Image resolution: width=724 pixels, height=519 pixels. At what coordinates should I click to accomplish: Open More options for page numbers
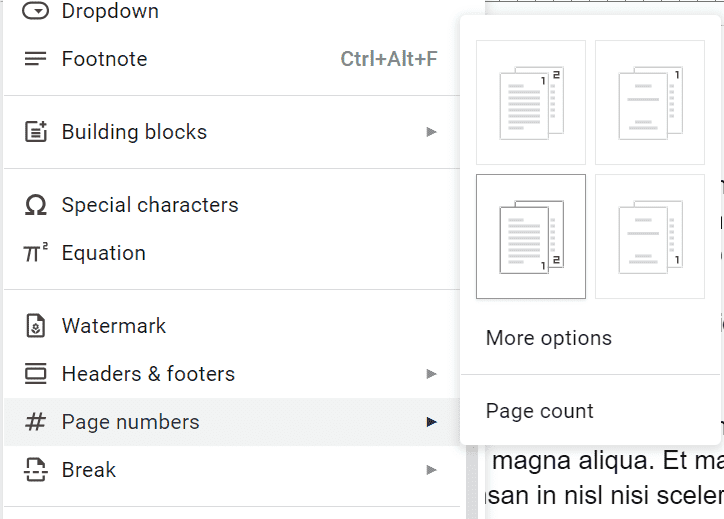[548, 338]
